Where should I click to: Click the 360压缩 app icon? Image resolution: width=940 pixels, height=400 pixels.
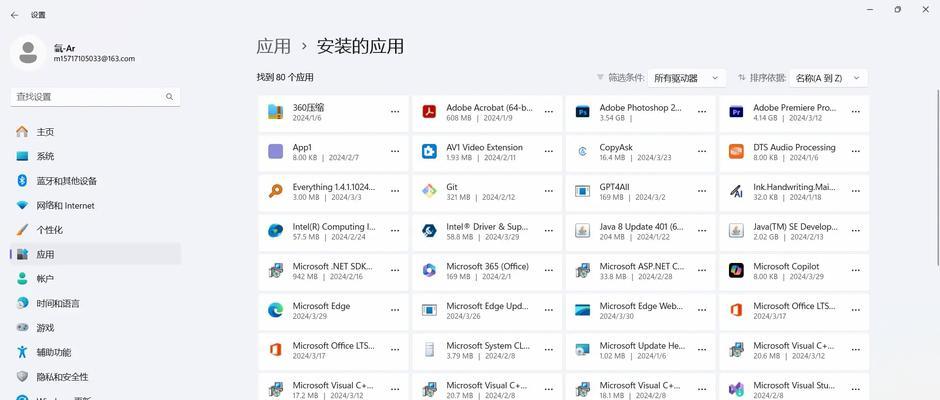pos(275,112)
